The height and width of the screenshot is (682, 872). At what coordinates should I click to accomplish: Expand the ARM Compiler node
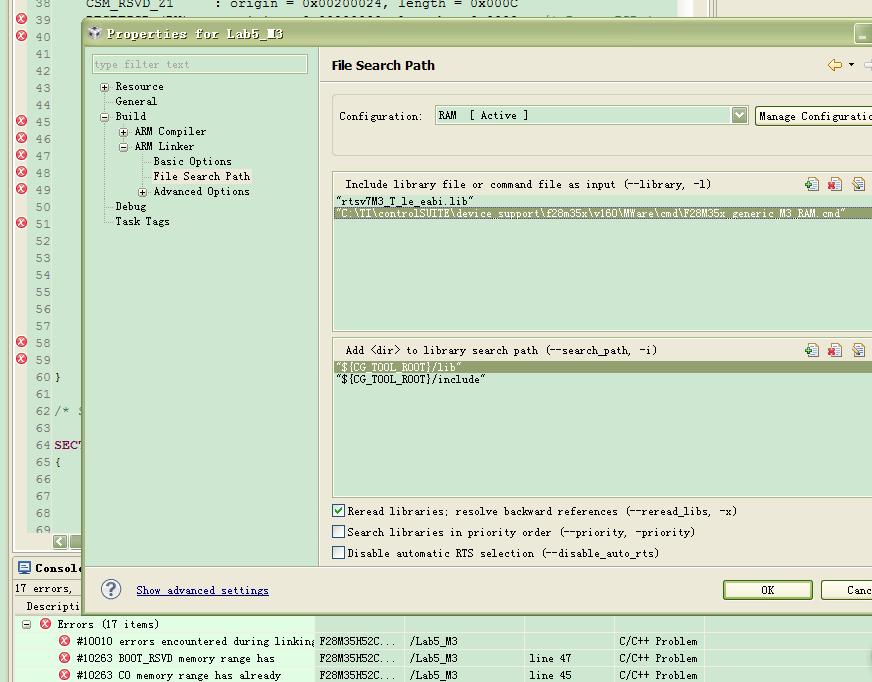point(123,132)
